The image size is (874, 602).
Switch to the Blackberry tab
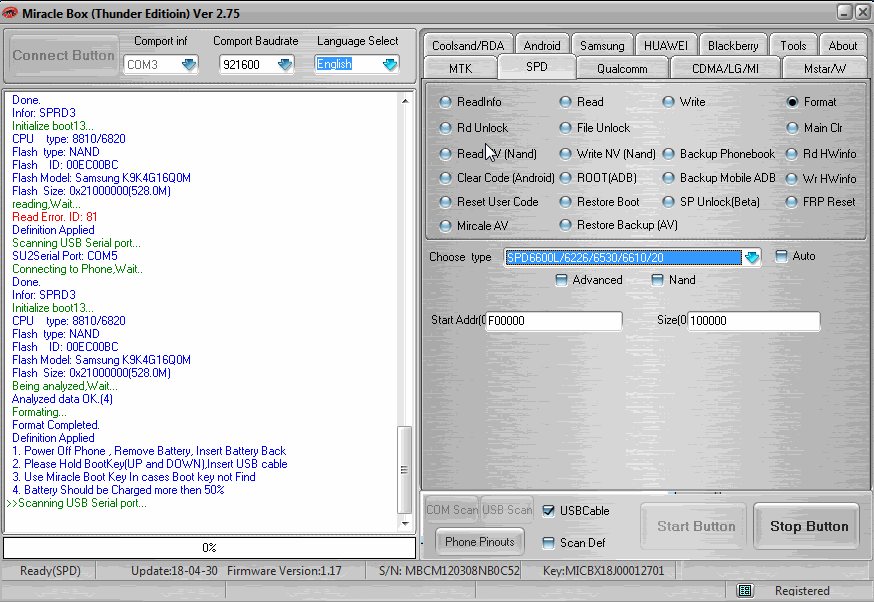coord(733,46)
